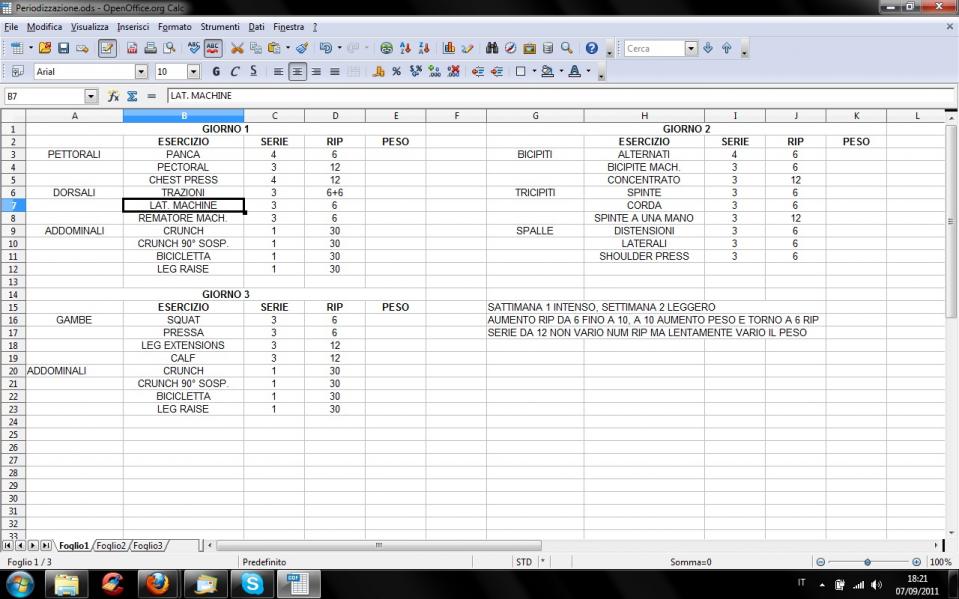The height and width of the screenshot is (599, 959).
Task: Sort ascending with the A-Z icon
Action: (x=405, y=48)
